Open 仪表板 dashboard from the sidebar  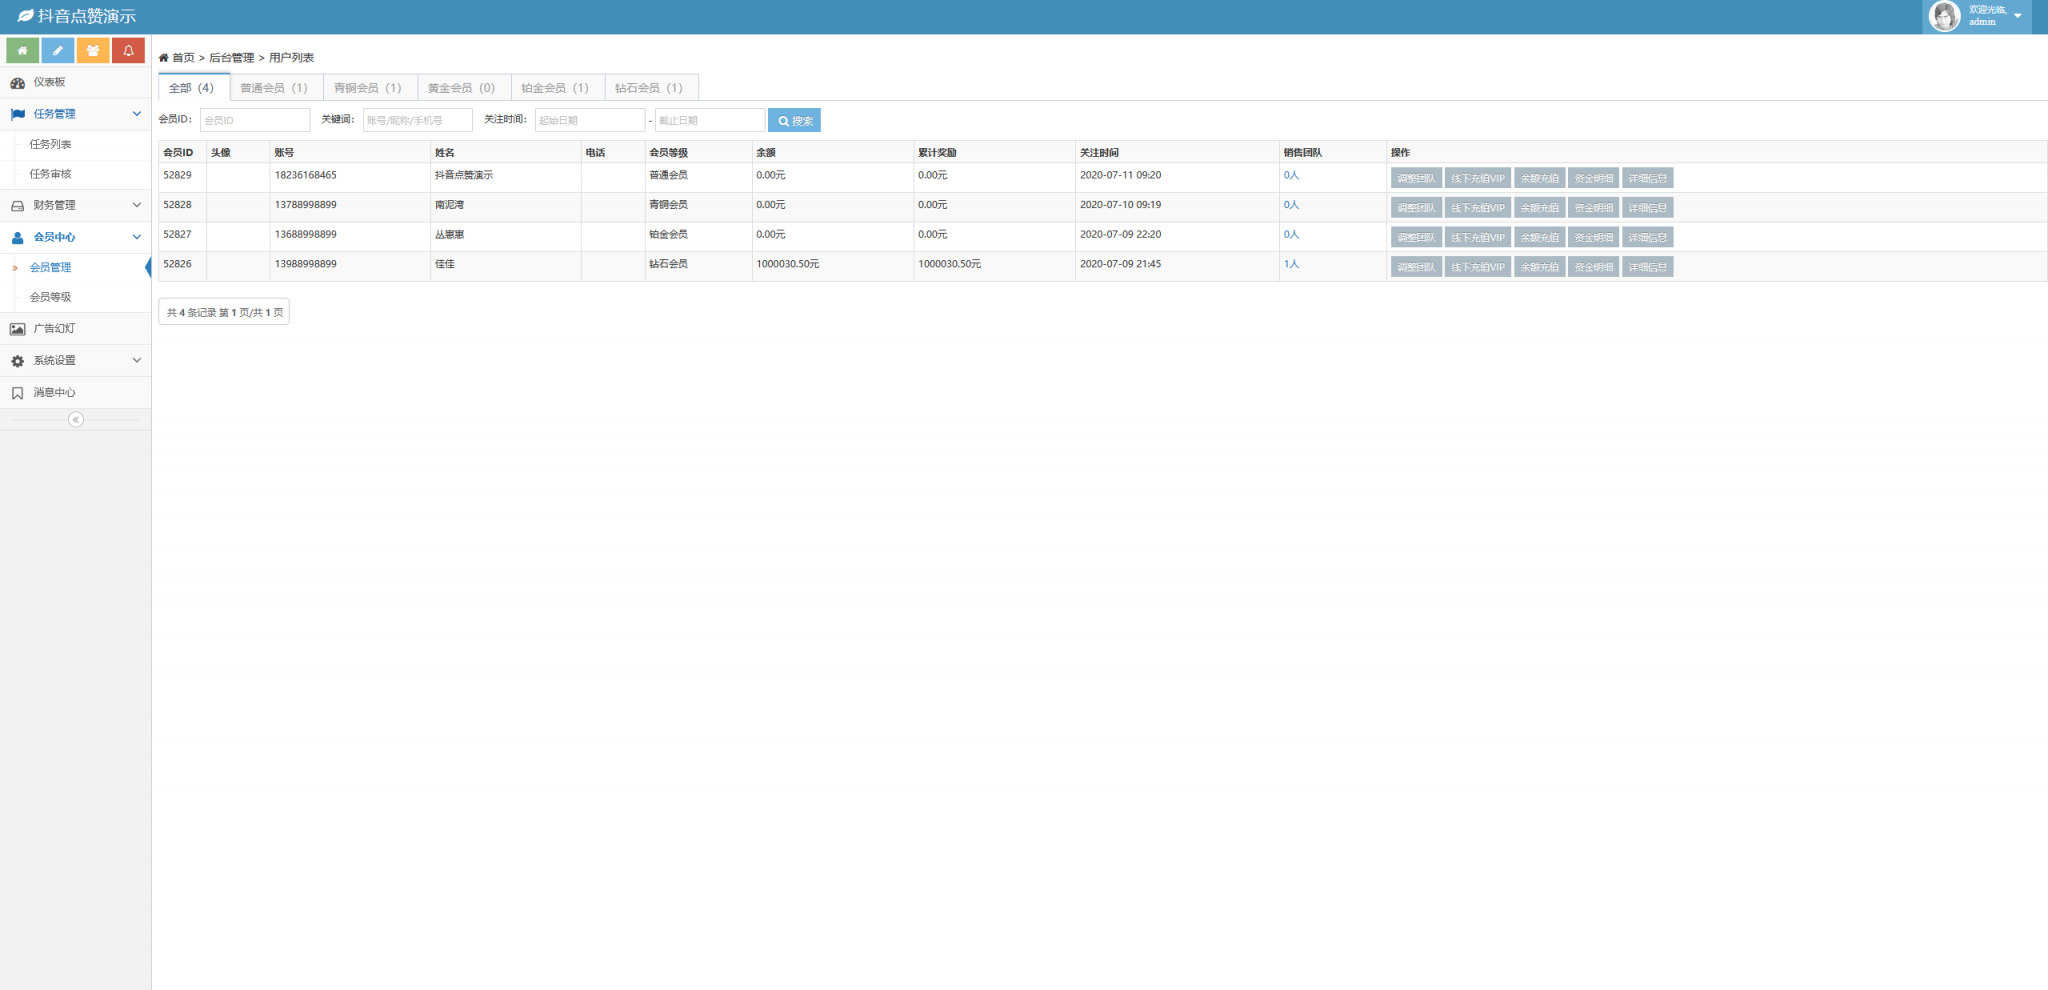coord(49,82)
